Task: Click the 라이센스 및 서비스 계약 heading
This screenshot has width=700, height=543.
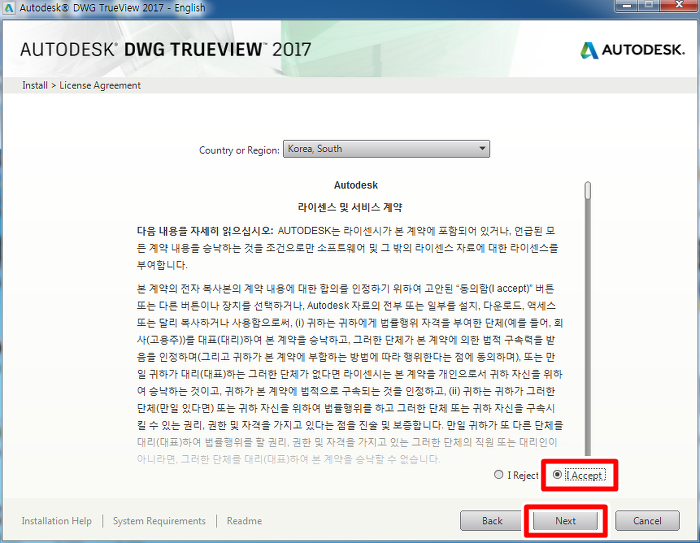Action: pos(350,207)
